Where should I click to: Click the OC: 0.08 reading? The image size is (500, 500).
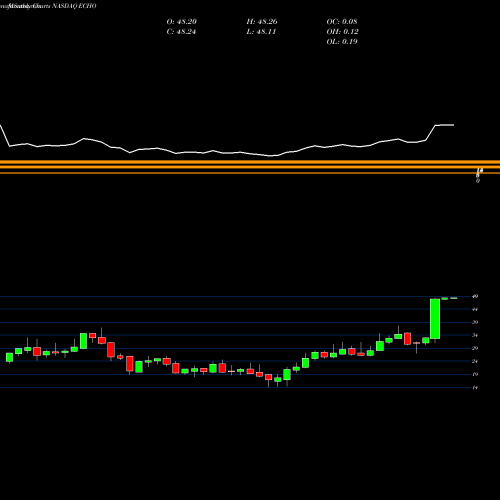[x=342, y=22]
